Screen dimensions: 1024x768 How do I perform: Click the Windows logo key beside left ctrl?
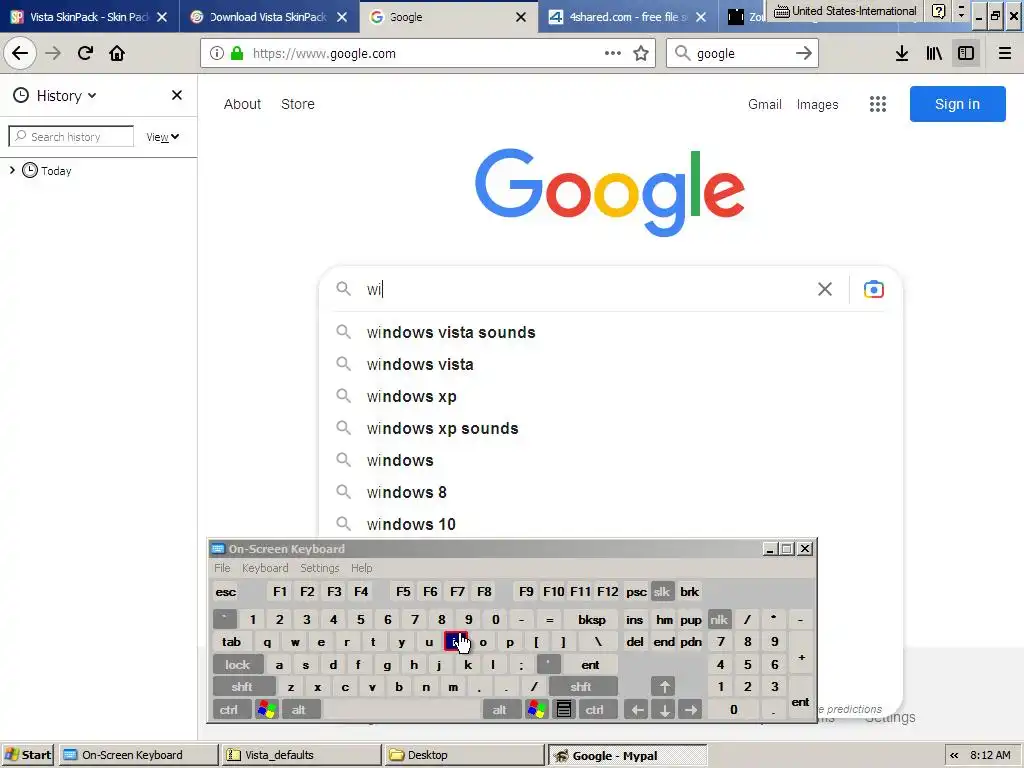point(266,709)
